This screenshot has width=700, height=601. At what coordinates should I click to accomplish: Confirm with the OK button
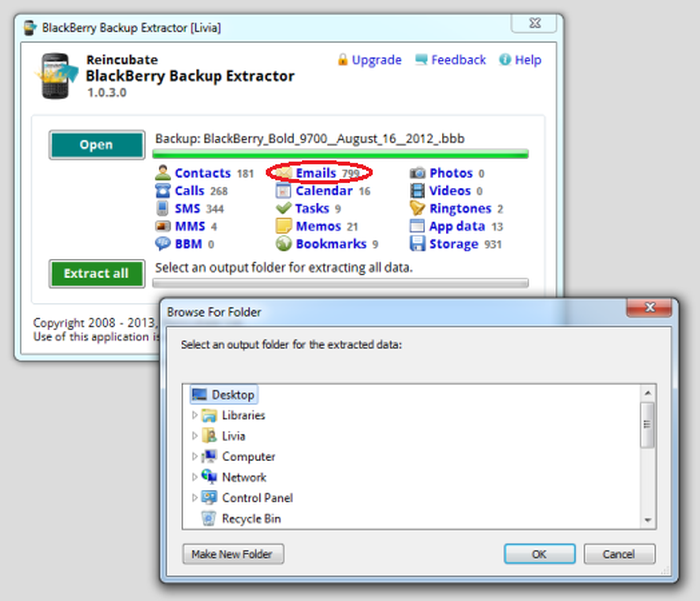pyautogui.click(x=539, y=554)
